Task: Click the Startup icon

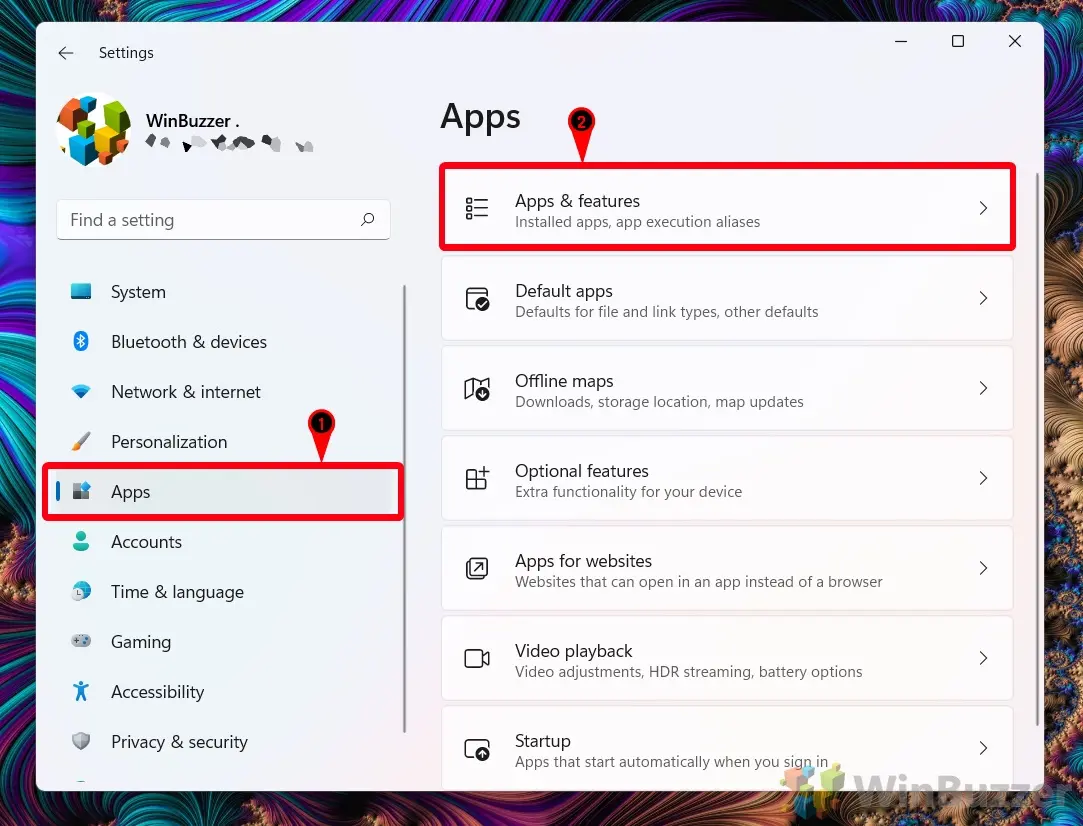Action: point(477,749)
